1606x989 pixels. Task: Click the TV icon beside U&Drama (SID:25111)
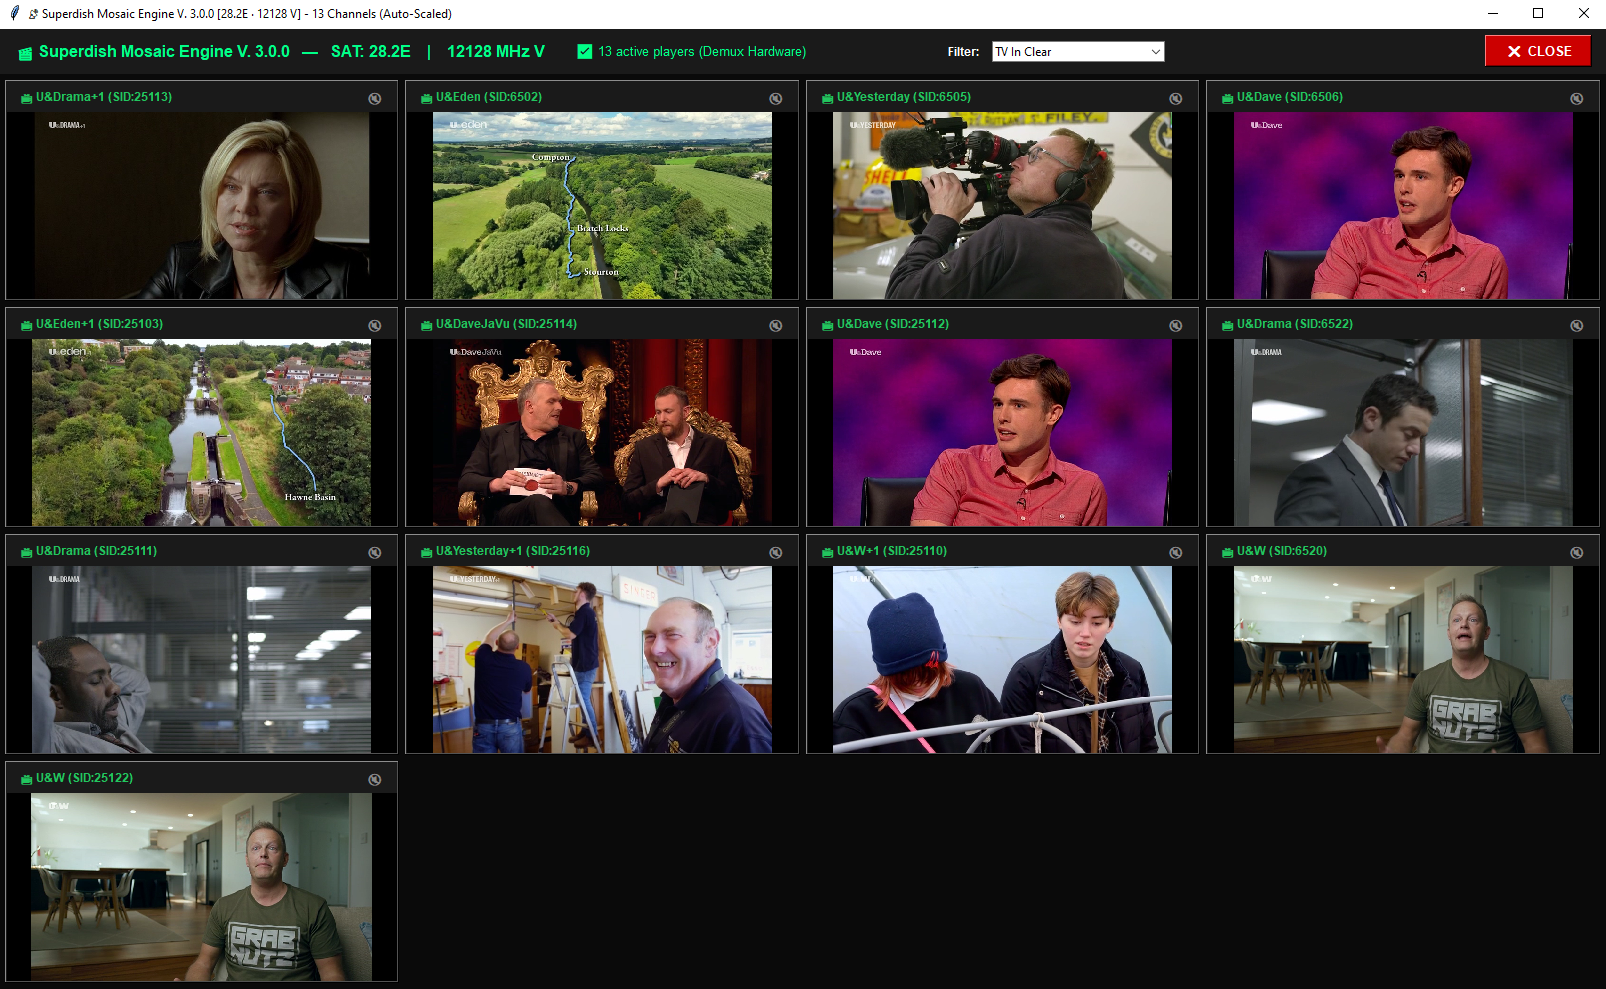pyautogui.click(x=27, y=552)
